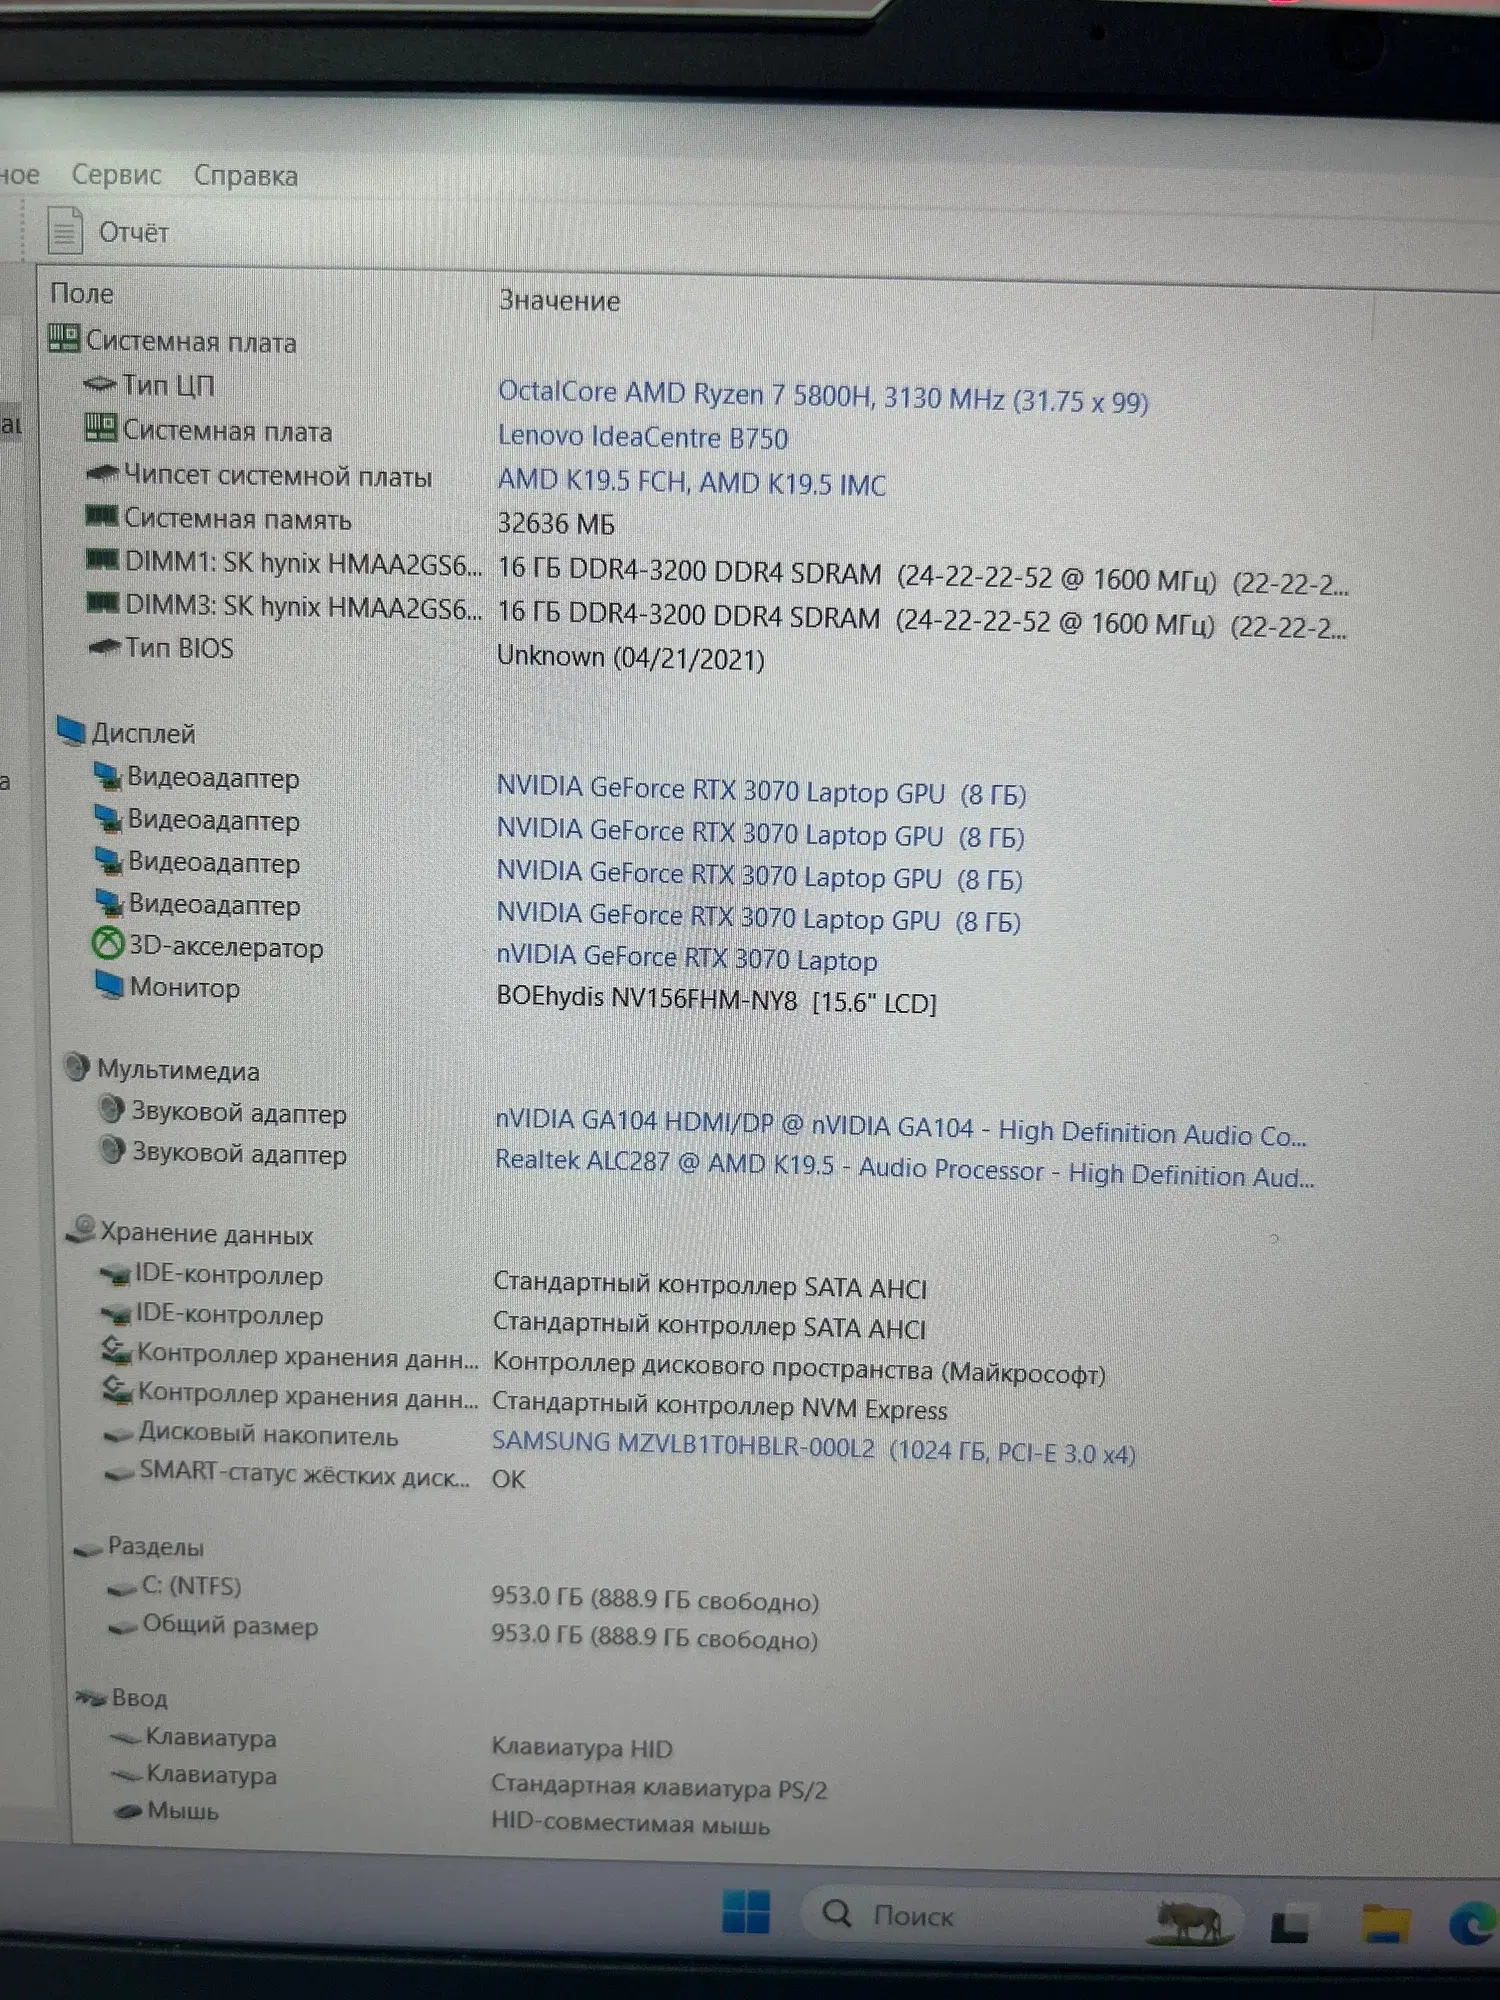Click the Мышь mouse icon

pyautogui.click(x=128, y=1810)
